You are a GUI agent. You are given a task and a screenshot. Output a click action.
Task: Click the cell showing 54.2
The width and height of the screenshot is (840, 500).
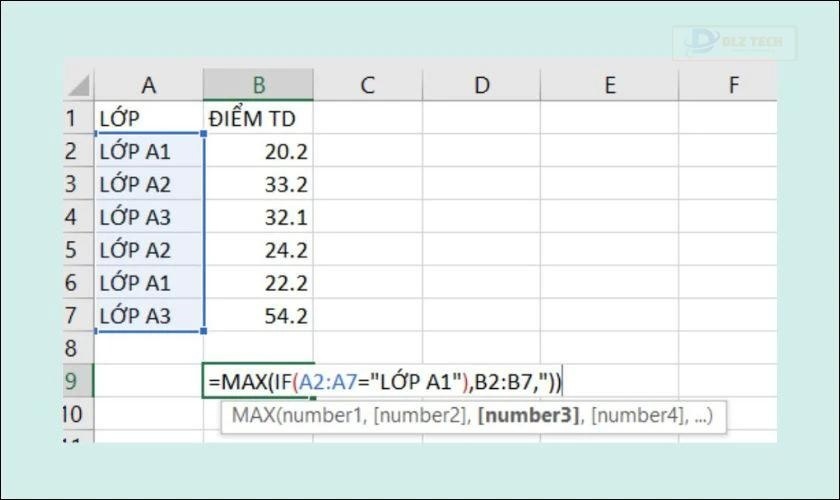[x=258, y=317]
